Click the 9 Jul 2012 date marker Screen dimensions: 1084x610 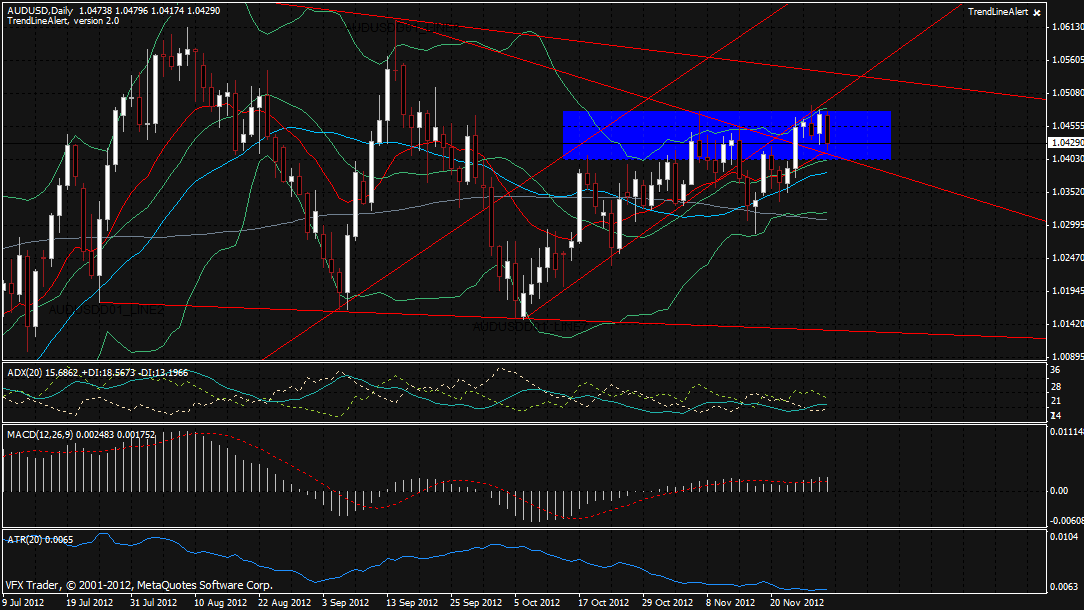24,602
